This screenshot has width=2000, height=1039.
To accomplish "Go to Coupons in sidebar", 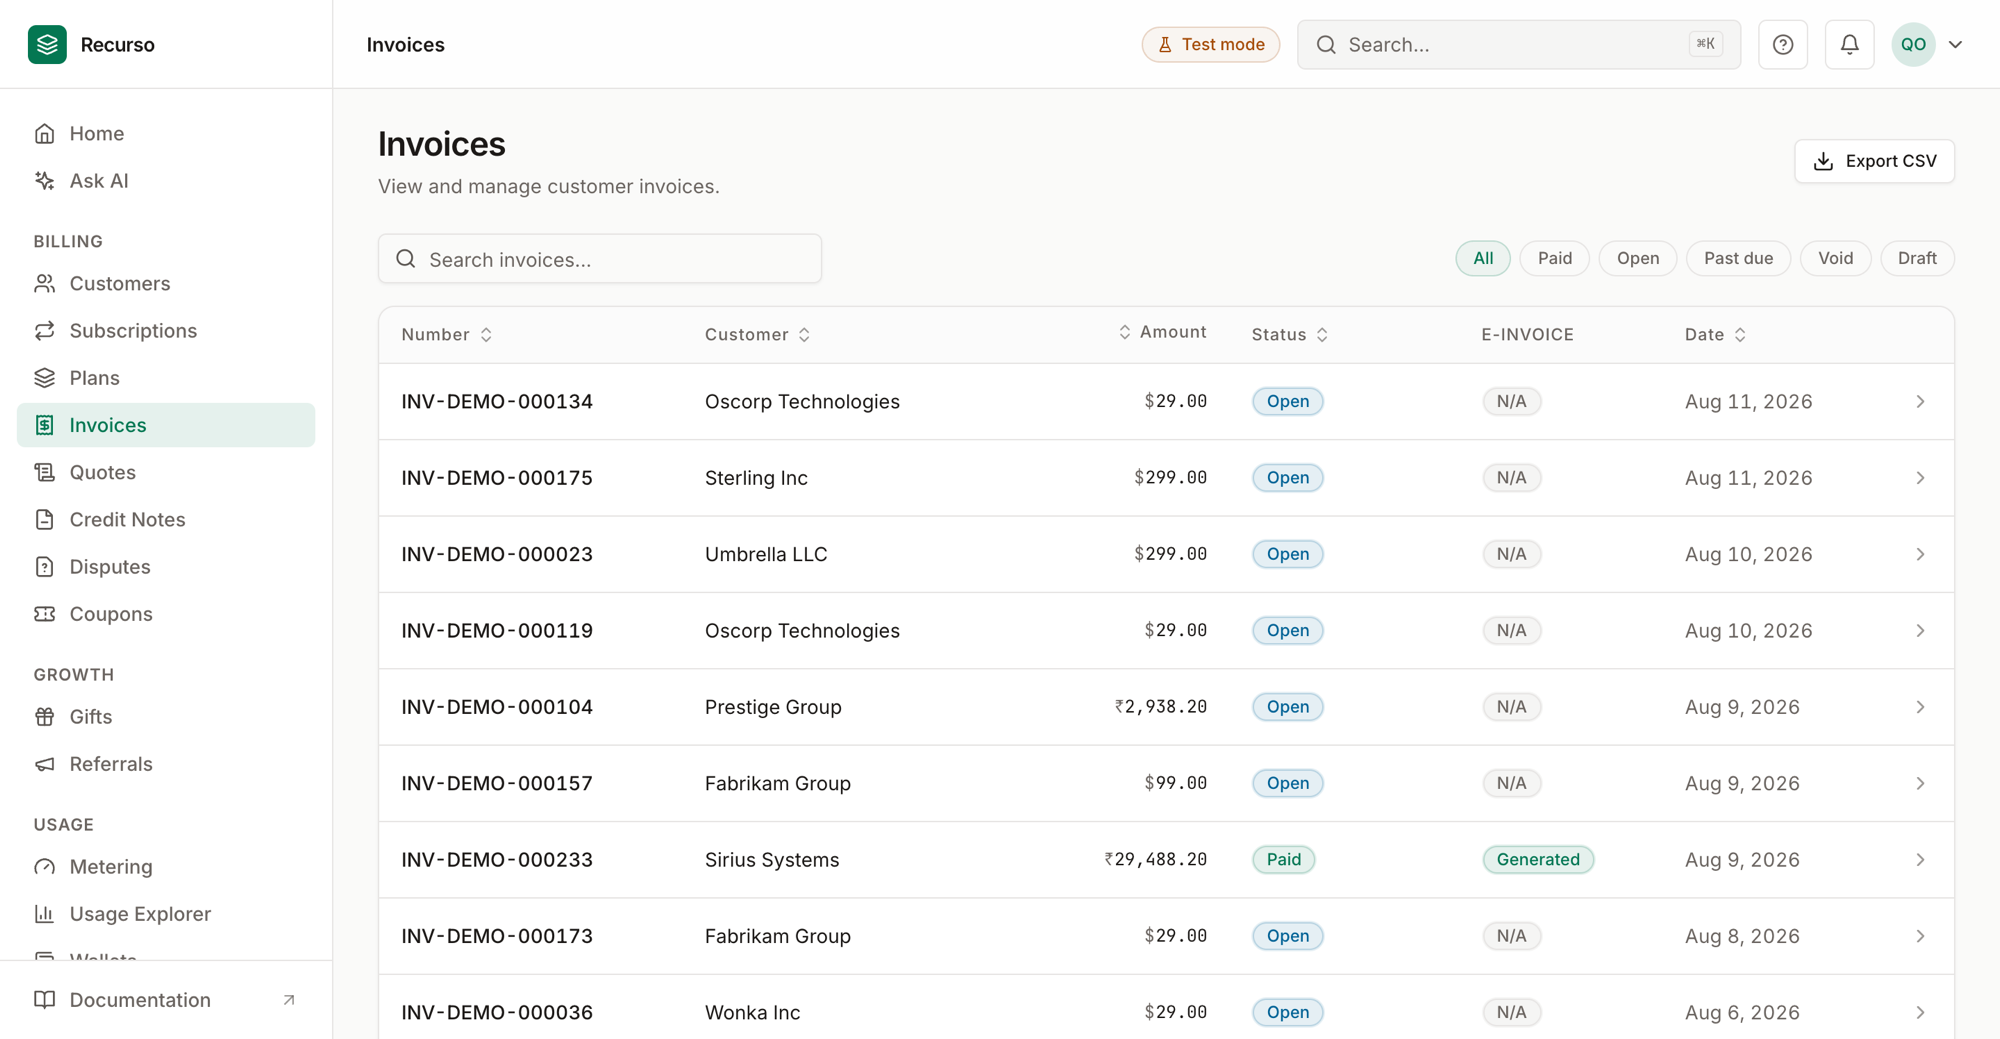I will click(166, 613).
